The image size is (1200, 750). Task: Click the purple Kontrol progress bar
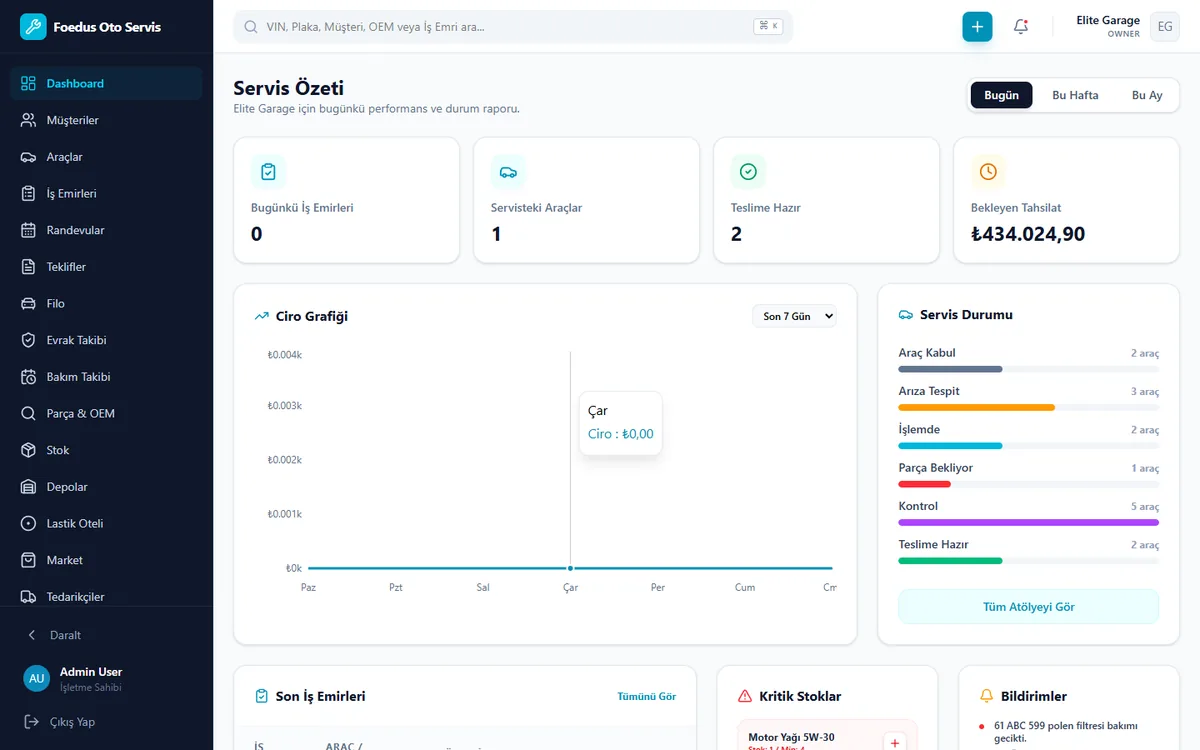[x=1028, y=522]
